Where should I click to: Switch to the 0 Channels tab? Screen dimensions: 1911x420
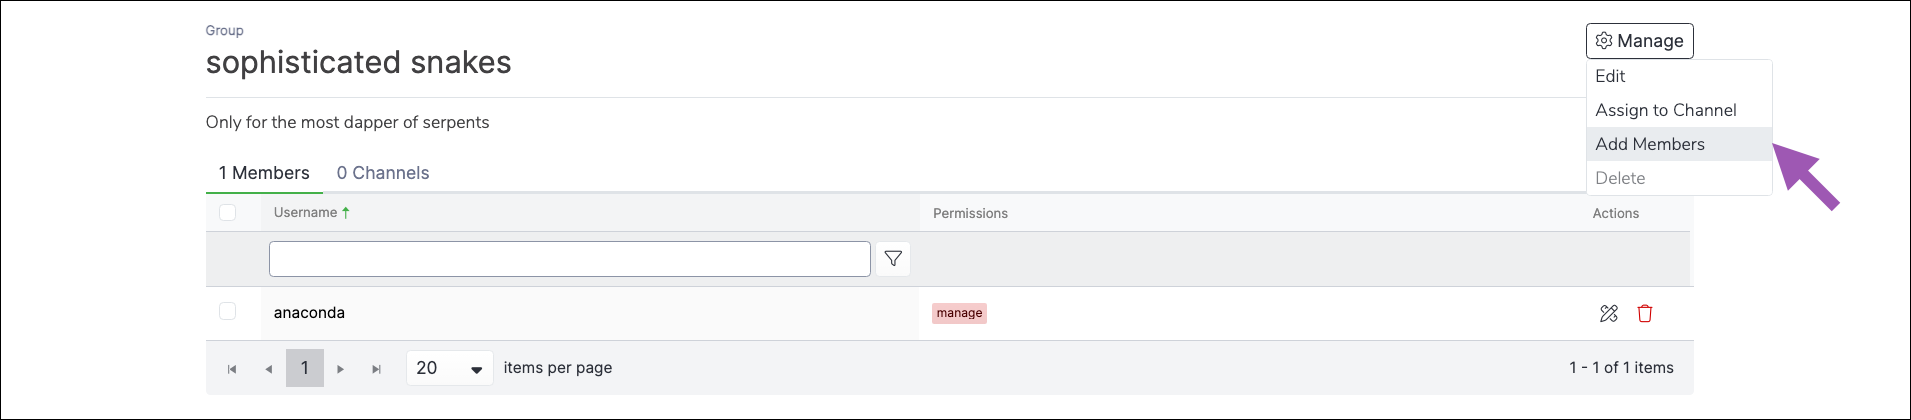(x=382, y=173)
